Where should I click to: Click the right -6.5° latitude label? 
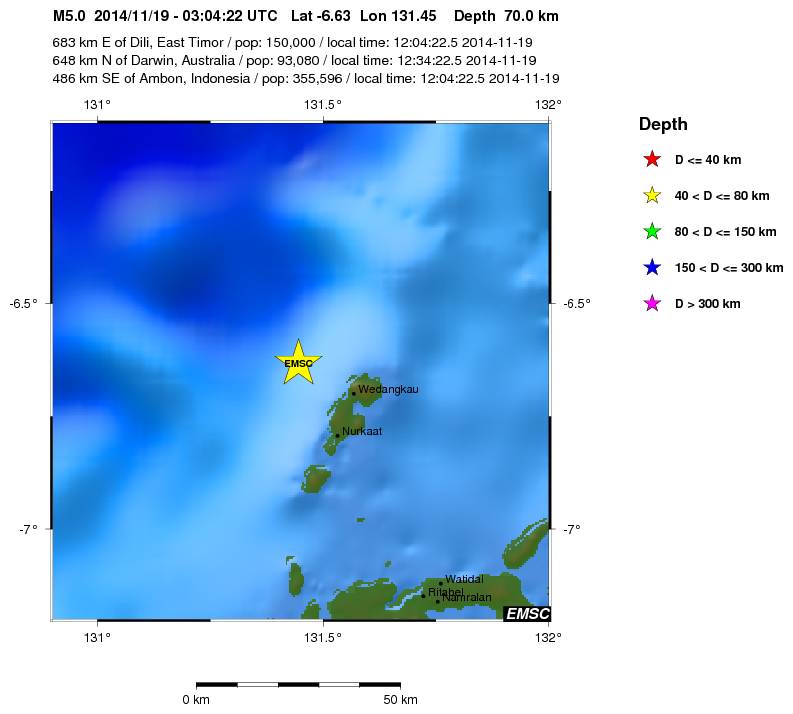[577, 303]
